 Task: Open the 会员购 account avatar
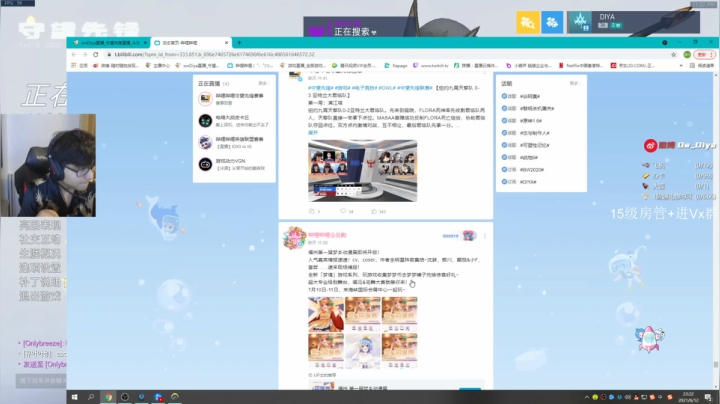tap(294, 237)
